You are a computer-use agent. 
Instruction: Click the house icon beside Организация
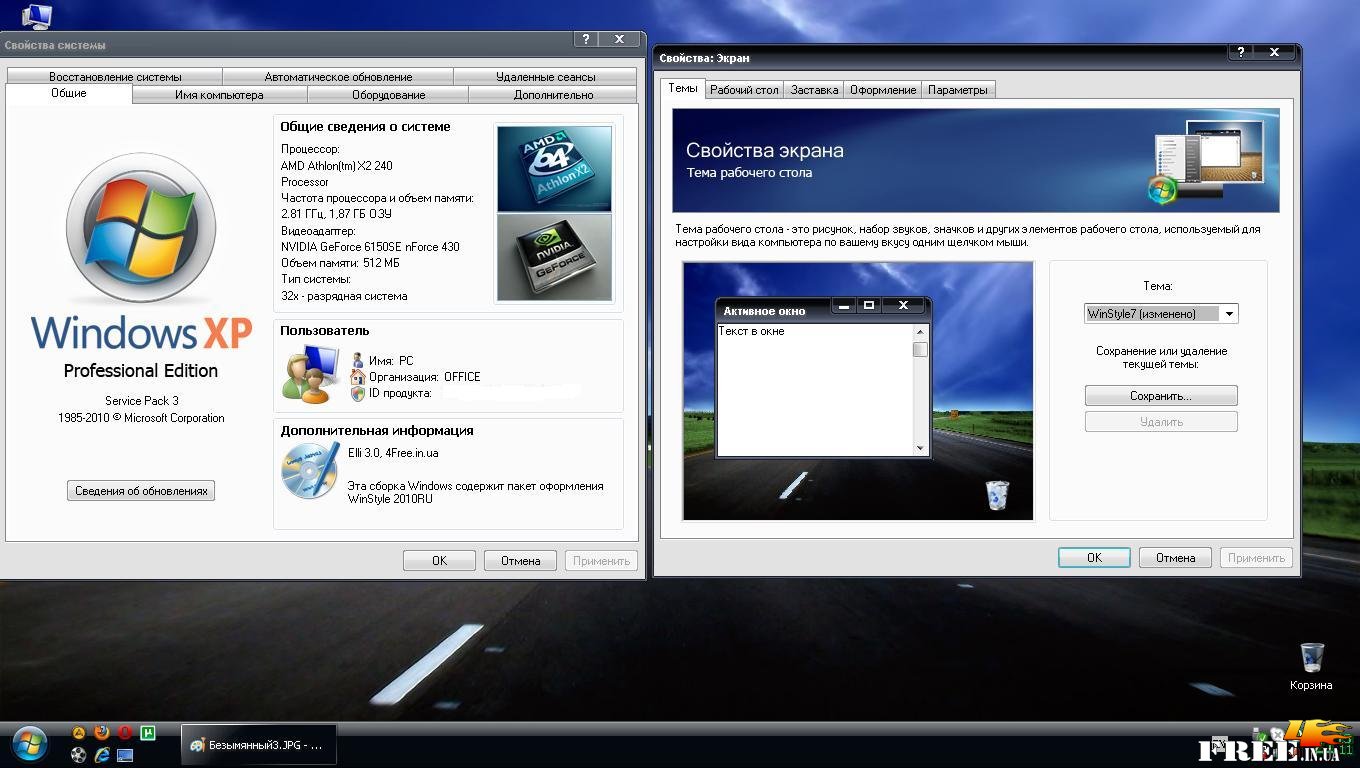tap(358, 377)
